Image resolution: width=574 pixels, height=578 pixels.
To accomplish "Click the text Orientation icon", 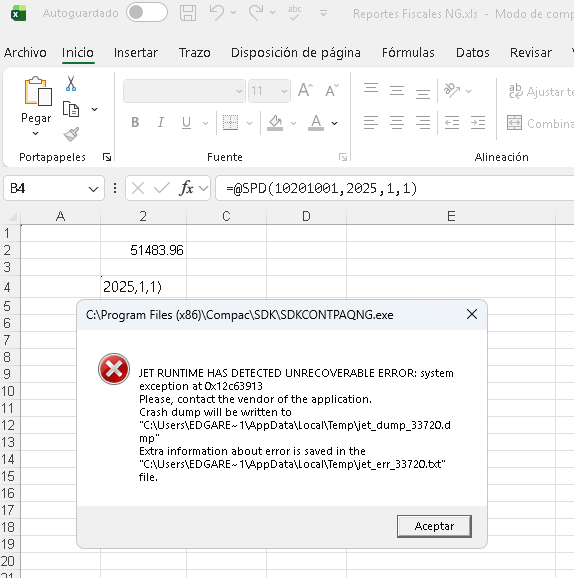I will pos(452,91).
